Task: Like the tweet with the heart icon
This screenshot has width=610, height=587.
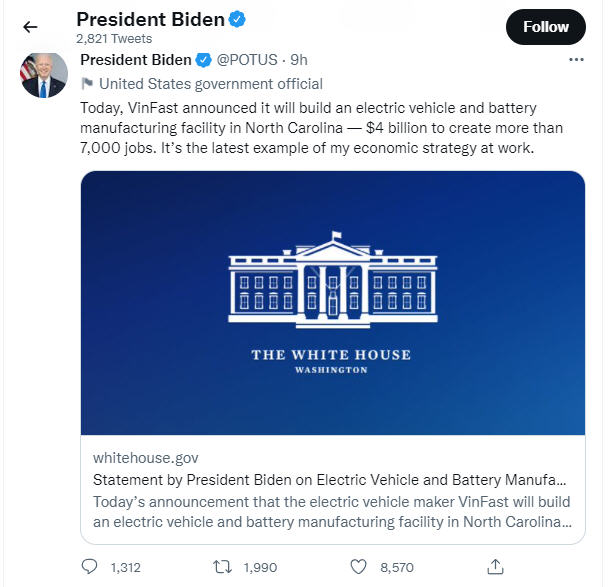Action: pos(360,567)
